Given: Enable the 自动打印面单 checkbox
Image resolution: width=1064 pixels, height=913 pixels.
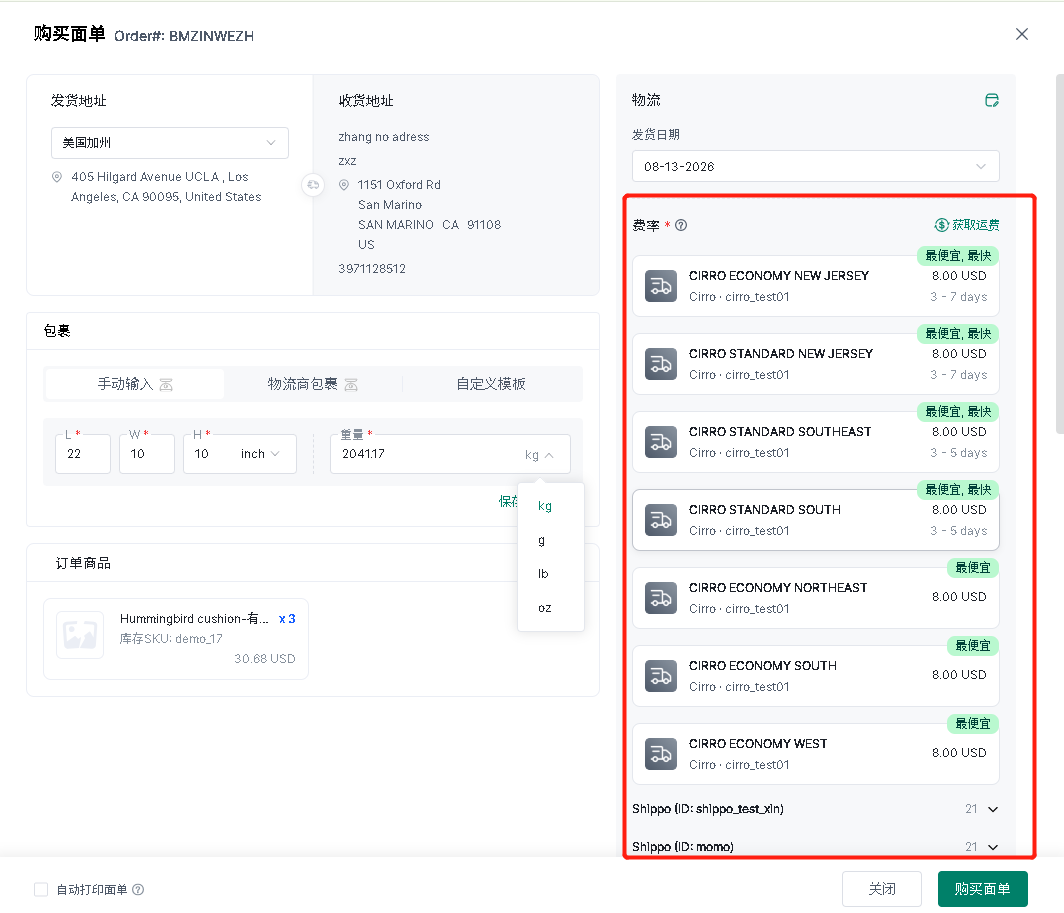Looking at the screenshot, I should click(x=41, y=889).
